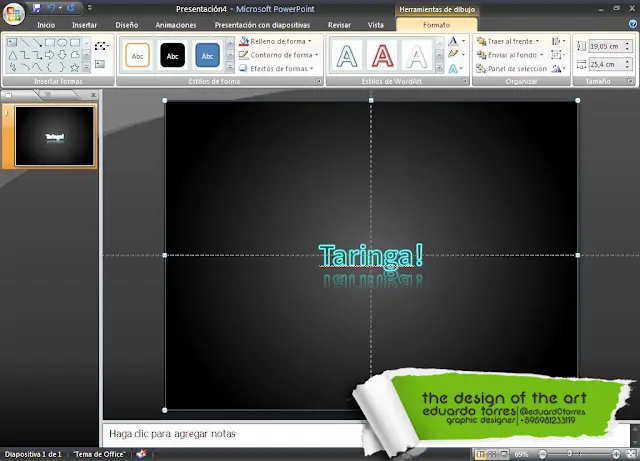
Task: Save the presentation from the quick access toolbar
Action: 37,8
